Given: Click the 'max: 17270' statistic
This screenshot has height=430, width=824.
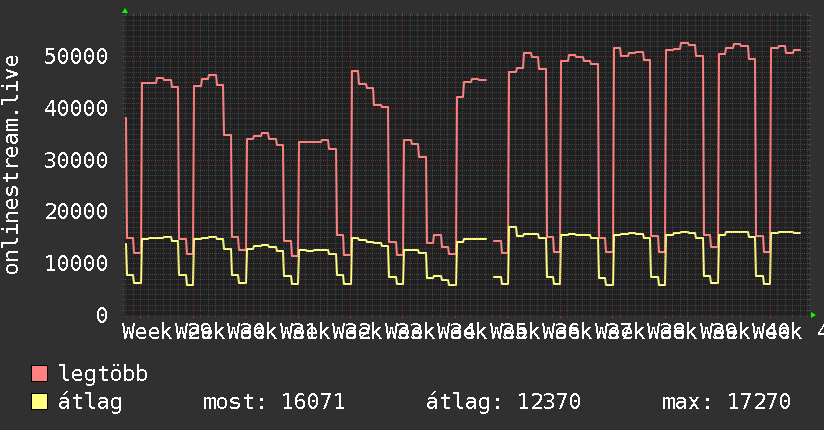Looking at the screenshot, I should [726, 402].
